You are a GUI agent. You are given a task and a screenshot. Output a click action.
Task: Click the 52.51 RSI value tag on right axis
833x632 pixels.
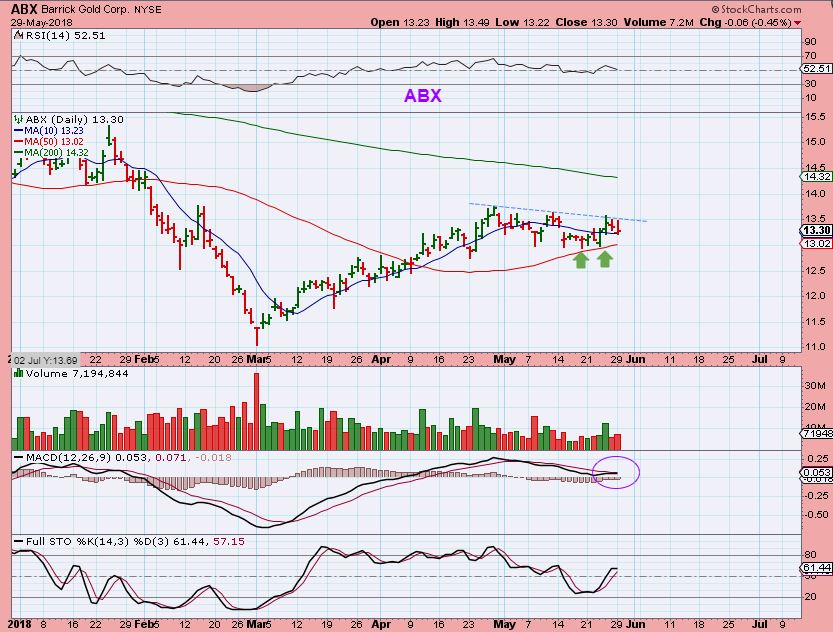click(817, 69)
